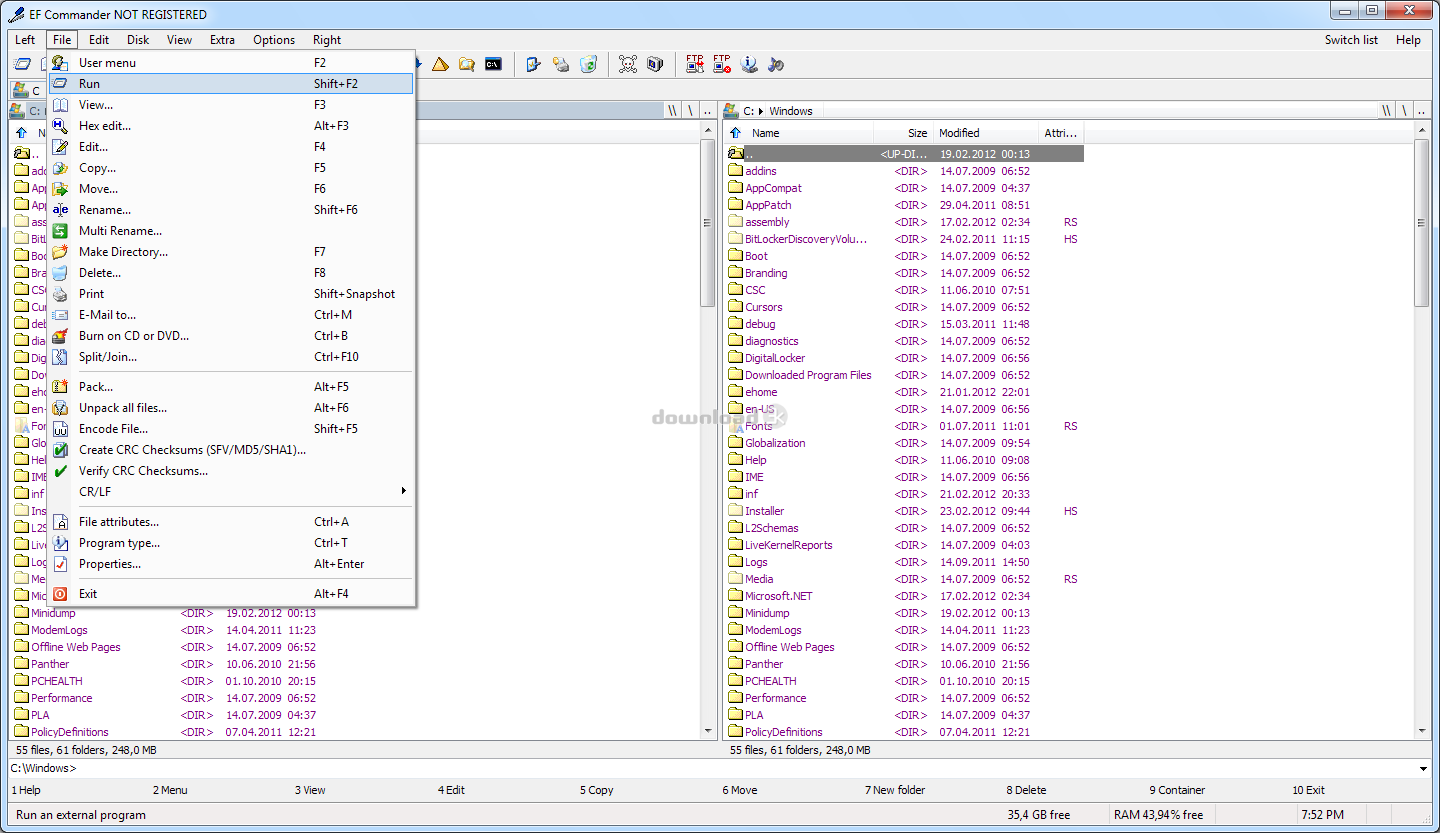Open the find files folder-magnifier toolbar icon
Viewport: 1440px width, 833px height.
(467, 64)
